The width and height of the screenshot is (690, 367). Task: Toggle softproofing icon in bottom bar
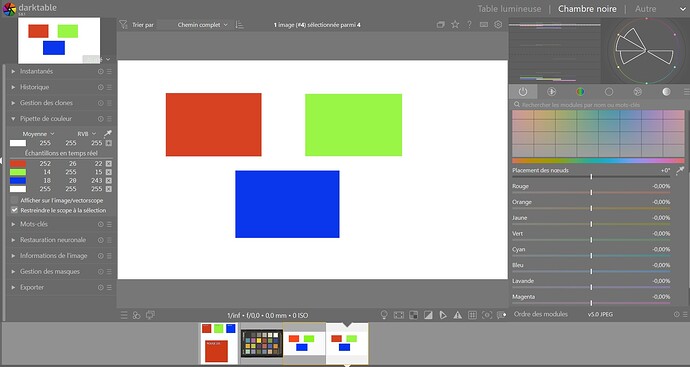tap(443, 315)
